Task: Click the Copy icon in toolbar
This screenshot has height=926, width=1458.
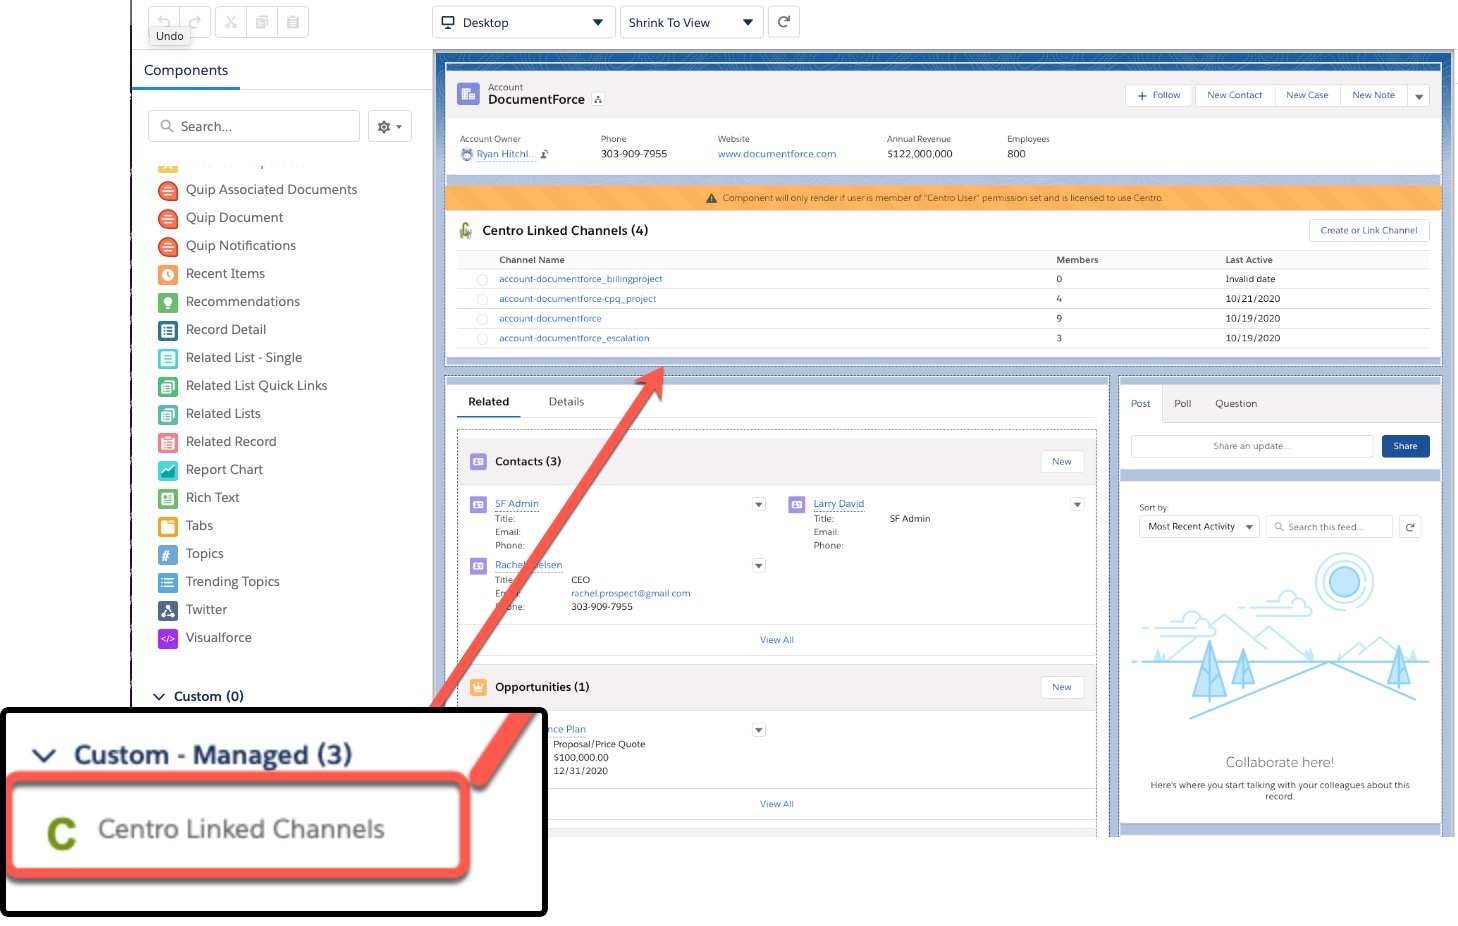Action: pos(261,22)
